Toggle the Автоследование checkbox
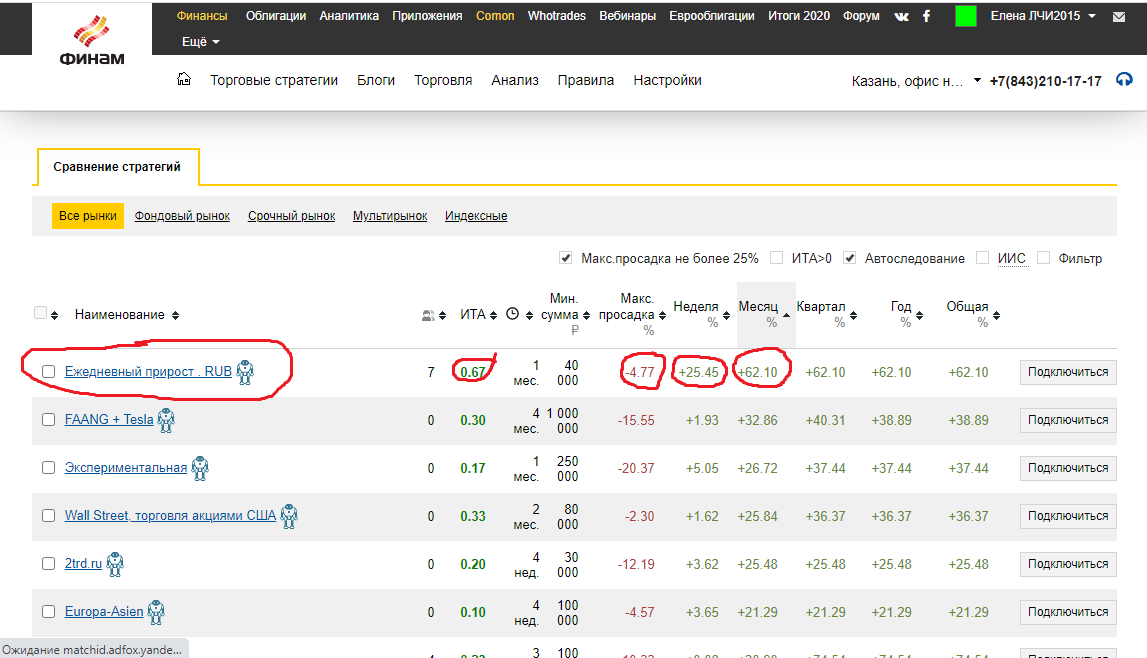 click(849, 258)
